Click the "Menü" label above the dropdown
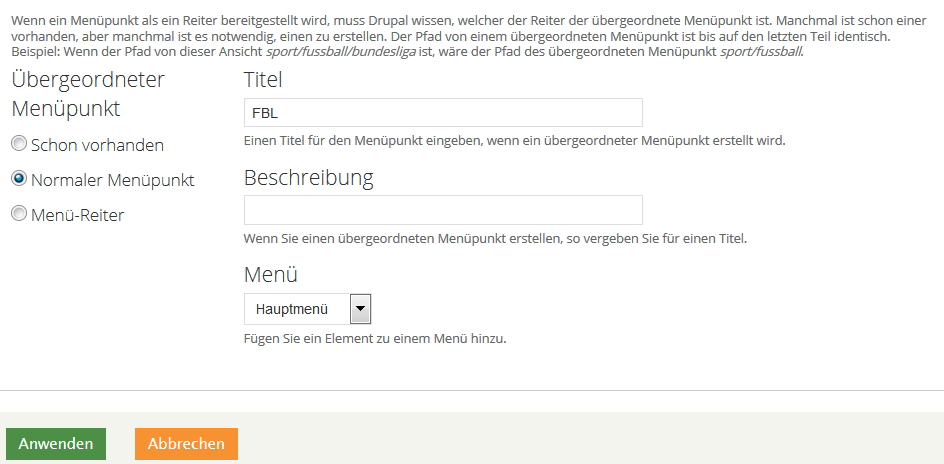The height and width of the screenshot is (464, 944). (x=271, y=274)
